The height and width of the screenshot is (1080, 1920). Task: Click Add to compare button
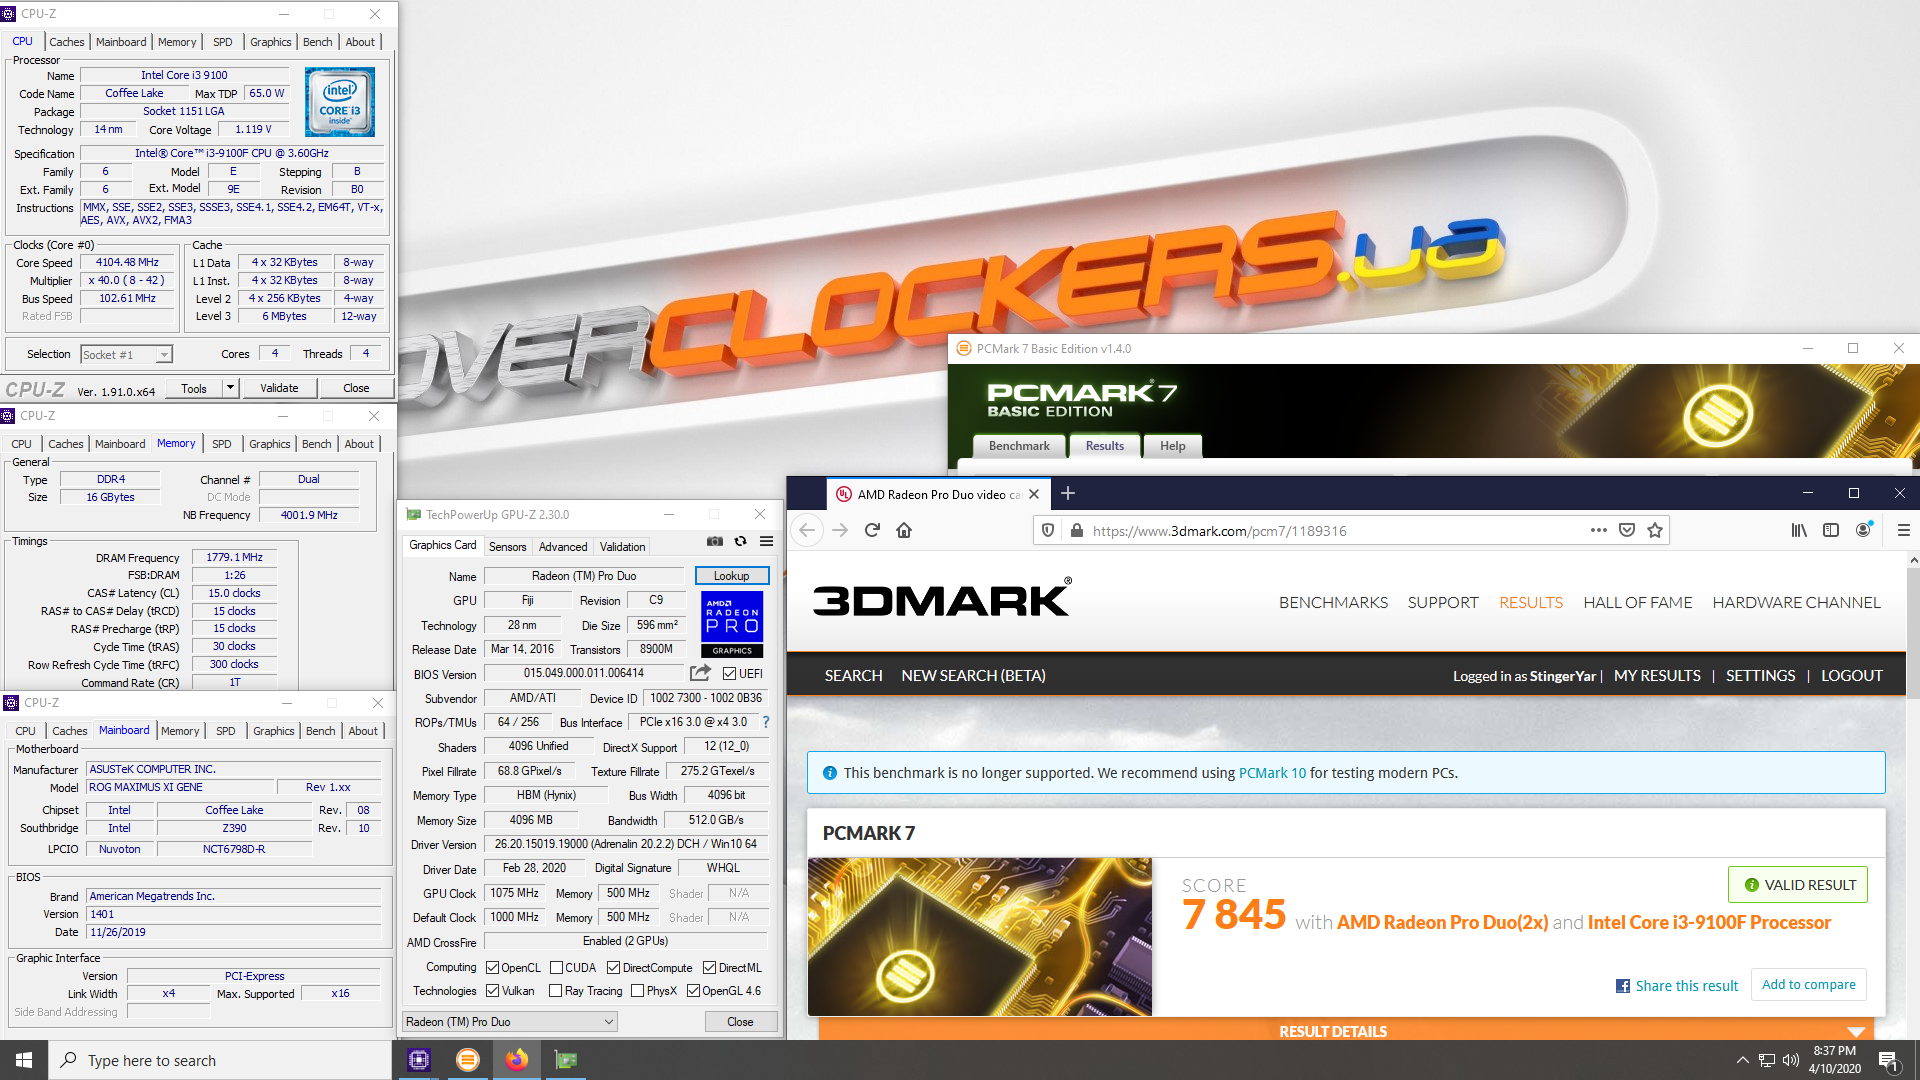pos(1808,984)
